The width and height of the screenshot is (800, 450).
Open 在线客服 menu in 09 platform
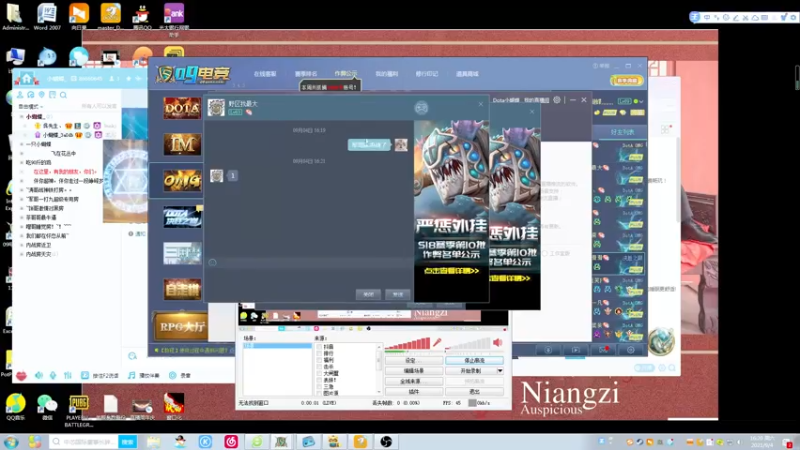pos(265,74)
